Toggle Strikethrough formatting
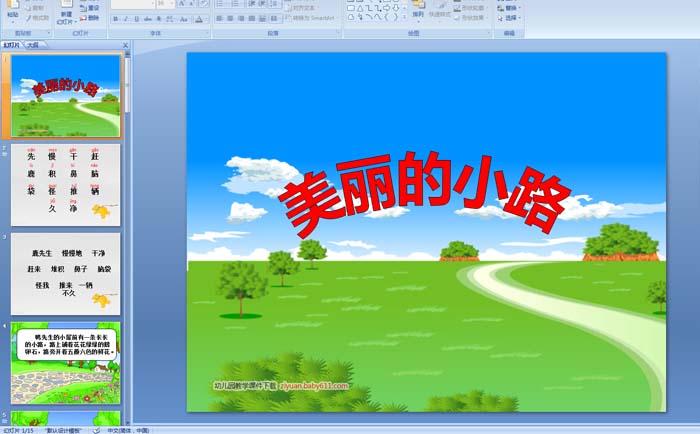This screenshot has height=434, width=700. [x=148, y=19]
